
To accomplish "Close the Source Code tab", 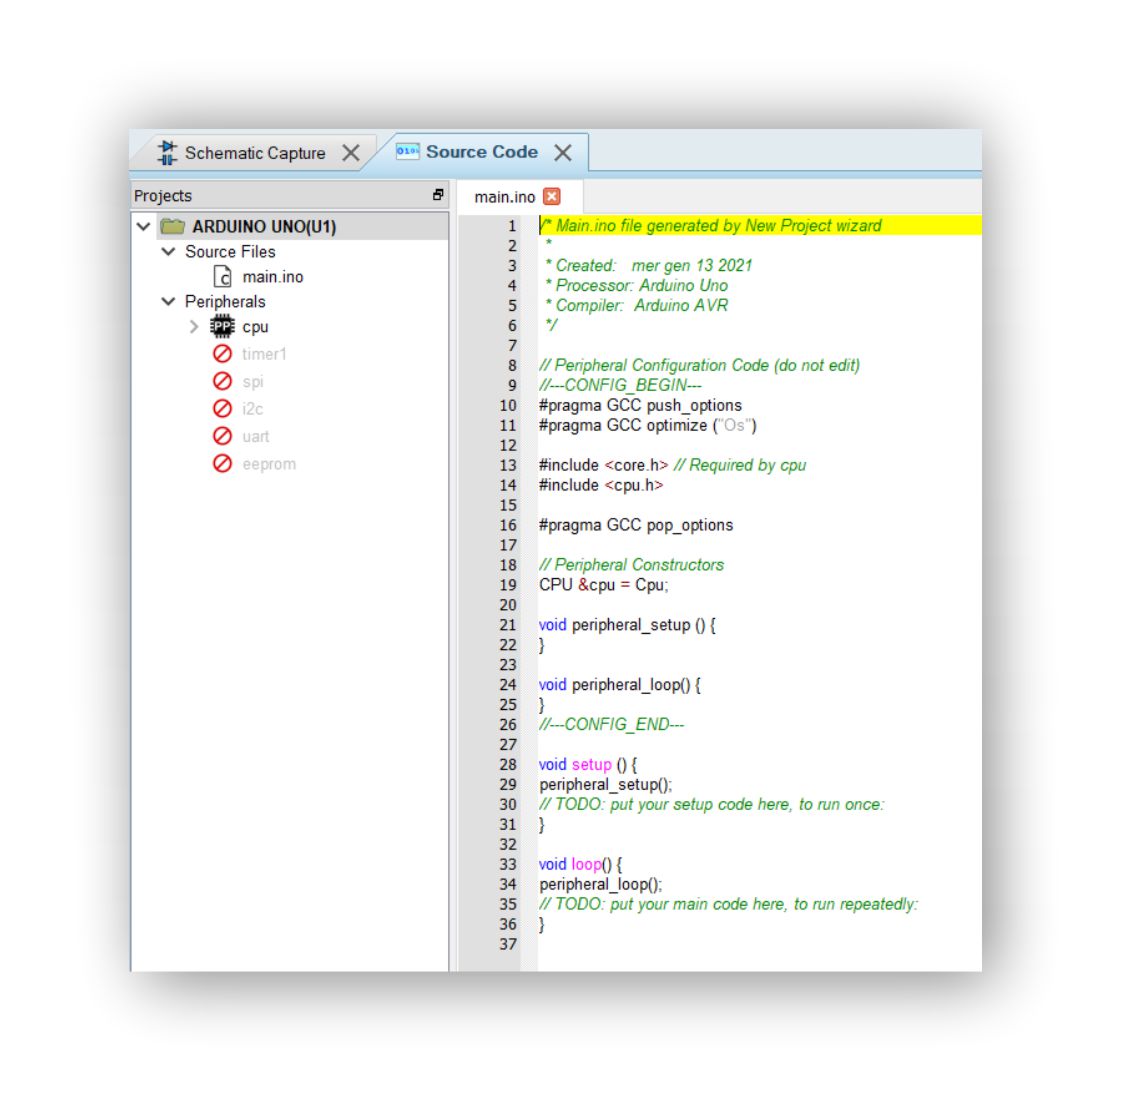I will (x=563, y=152).
